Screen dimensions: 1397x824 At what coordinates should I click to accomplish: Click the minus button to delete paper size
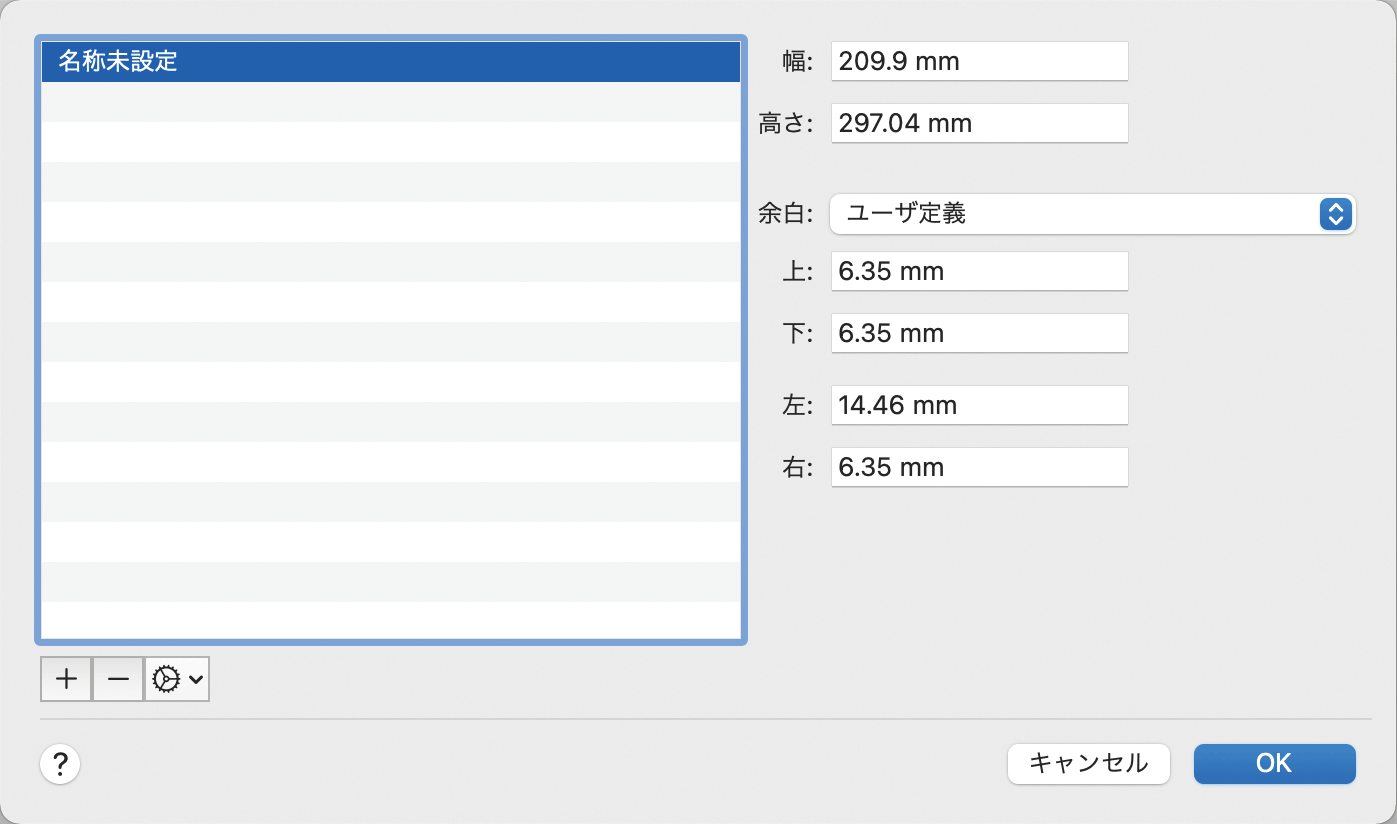[118, 679]
